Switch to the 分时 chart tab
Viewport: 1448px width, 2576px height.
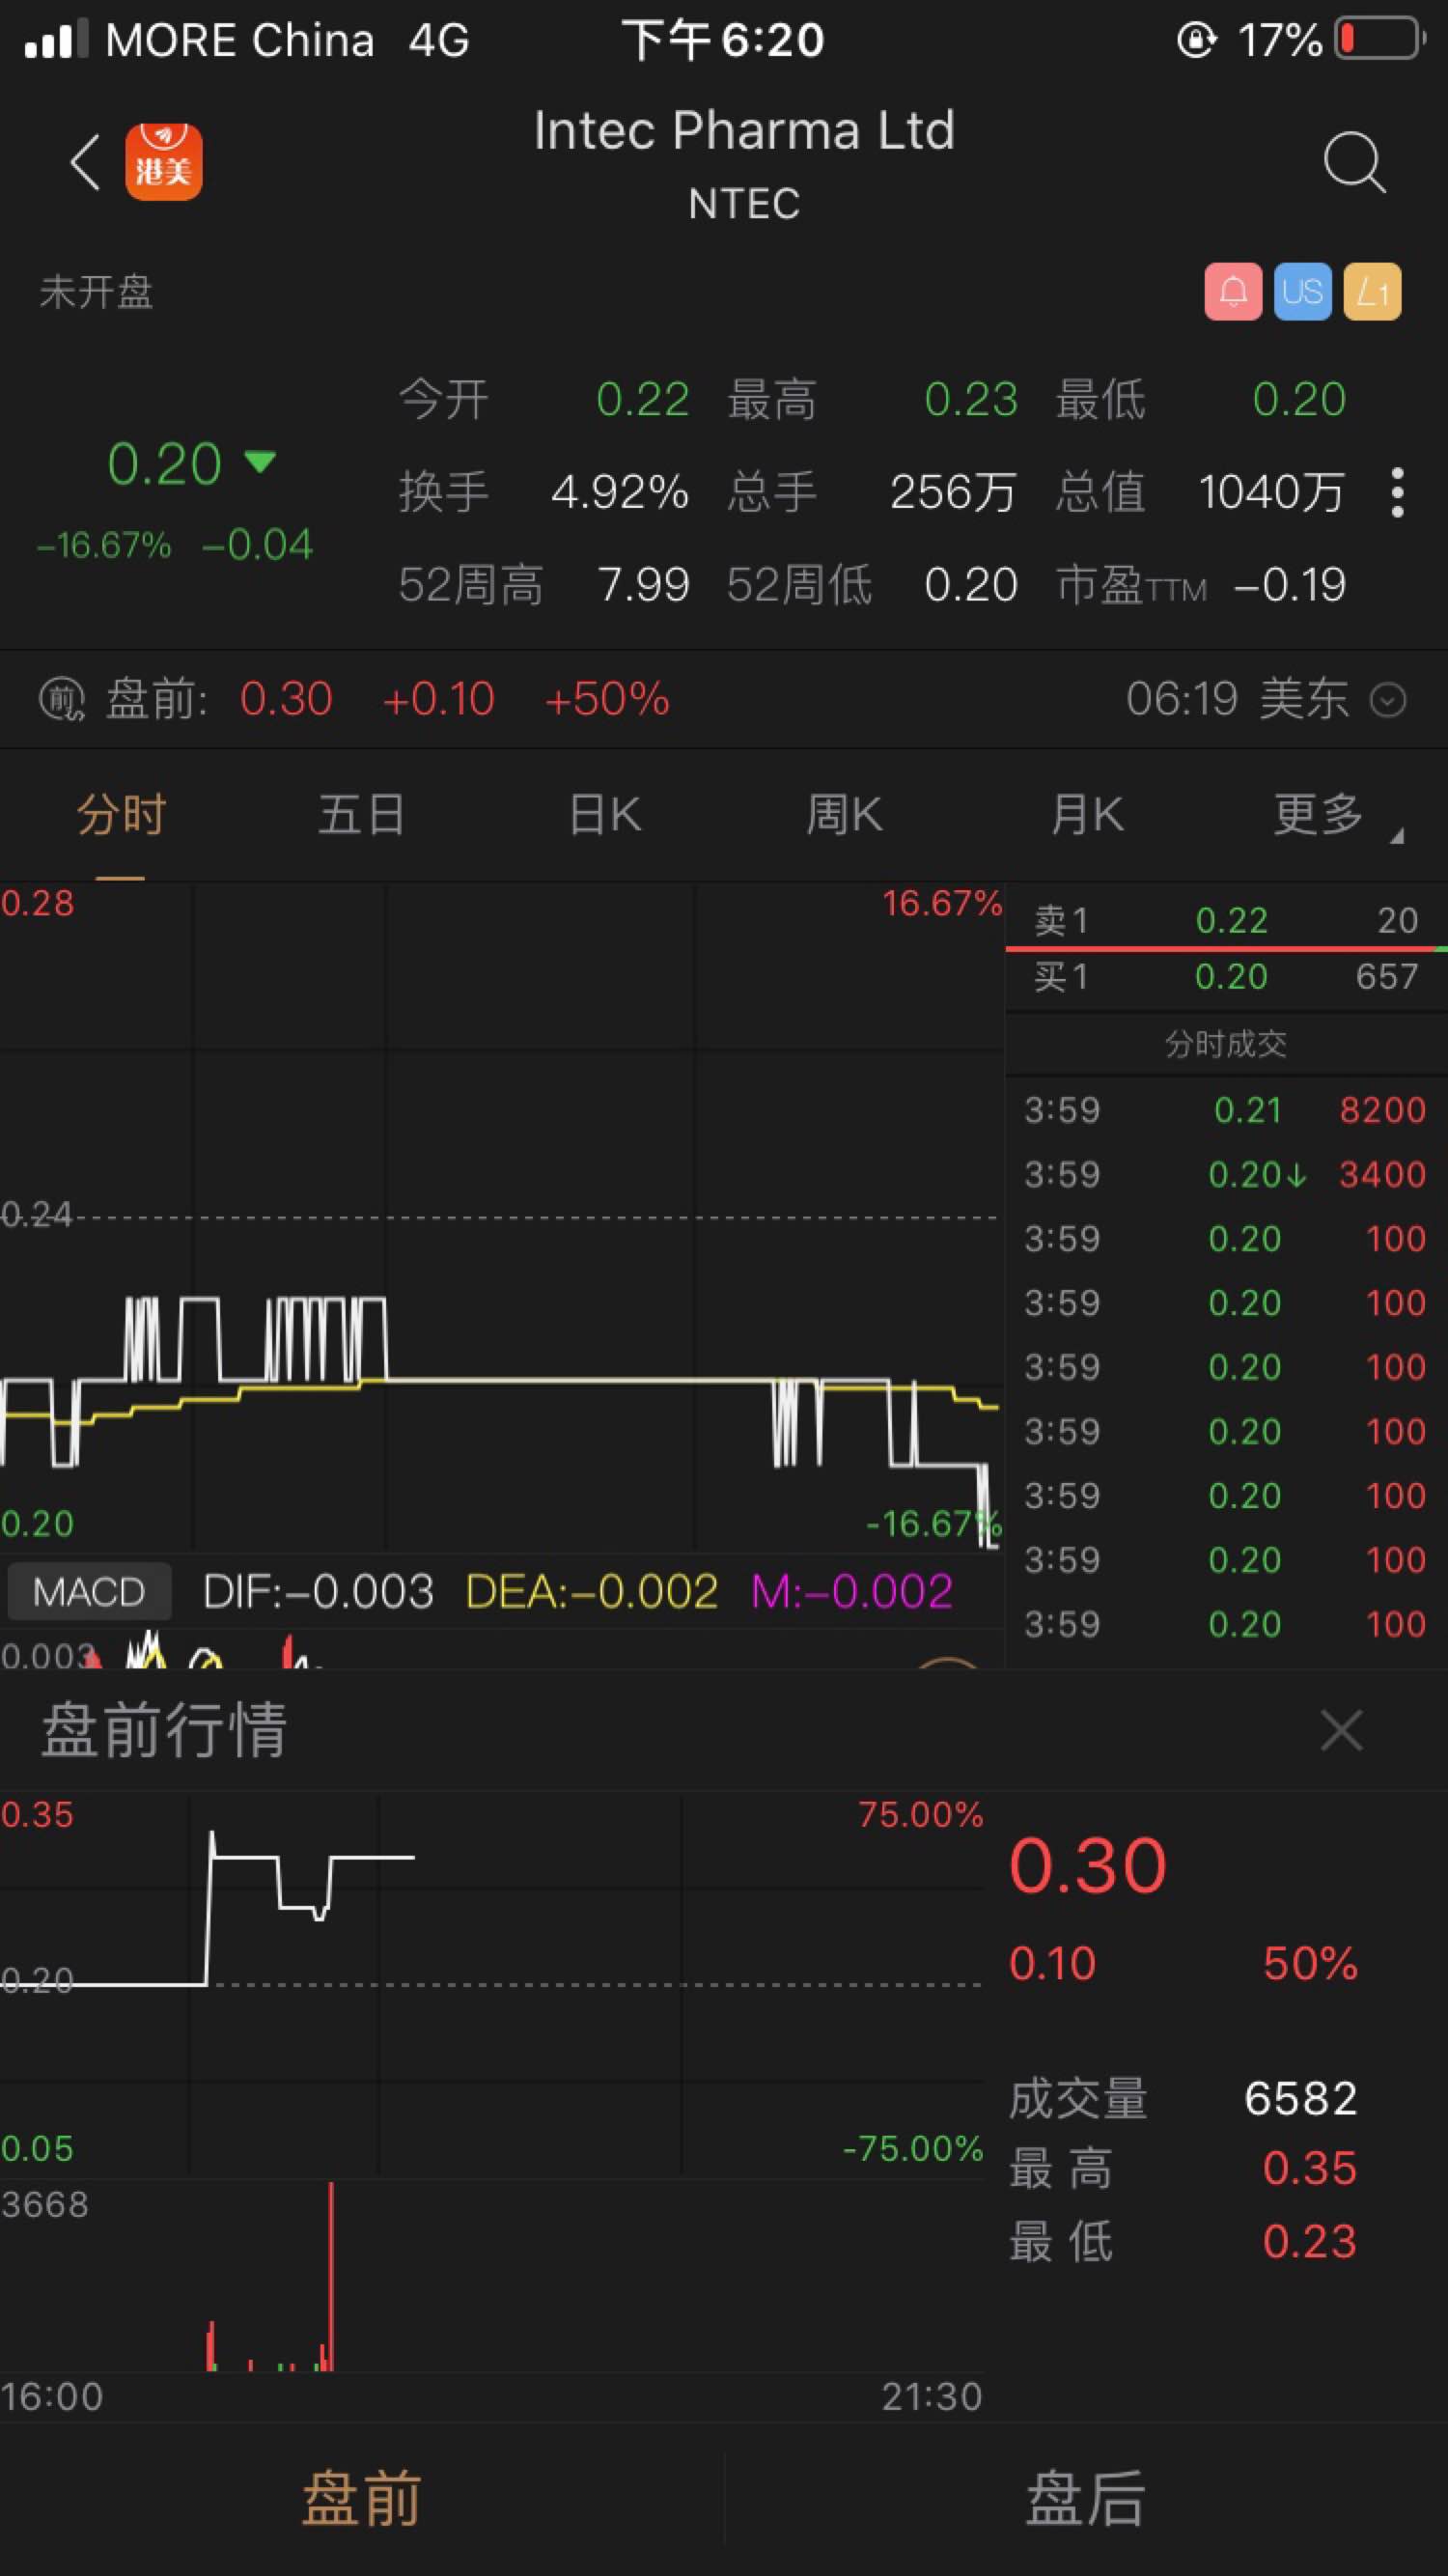[121, 815]
